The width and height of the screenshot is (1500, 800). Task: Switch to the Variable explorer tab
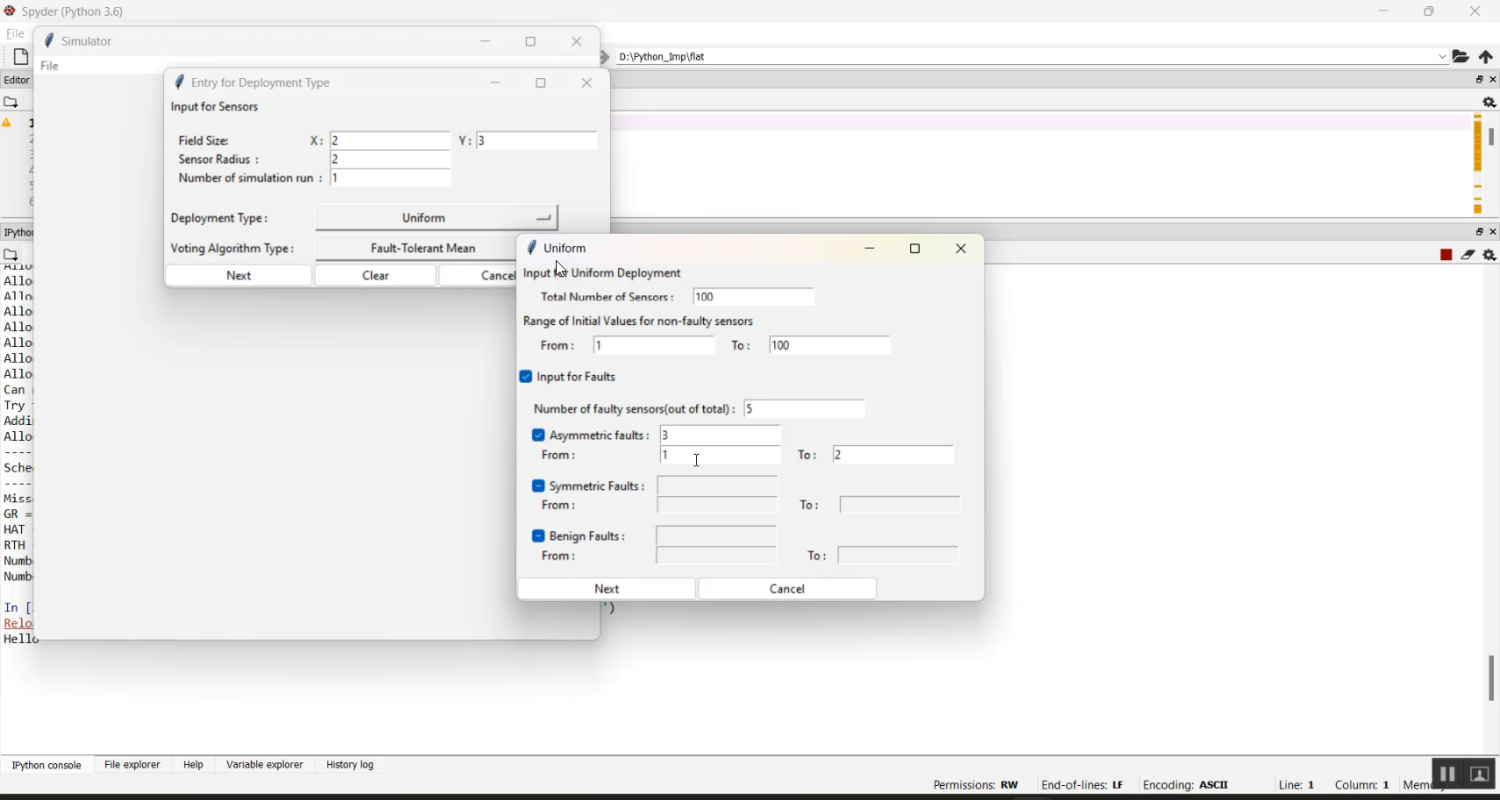coord(264,765)
